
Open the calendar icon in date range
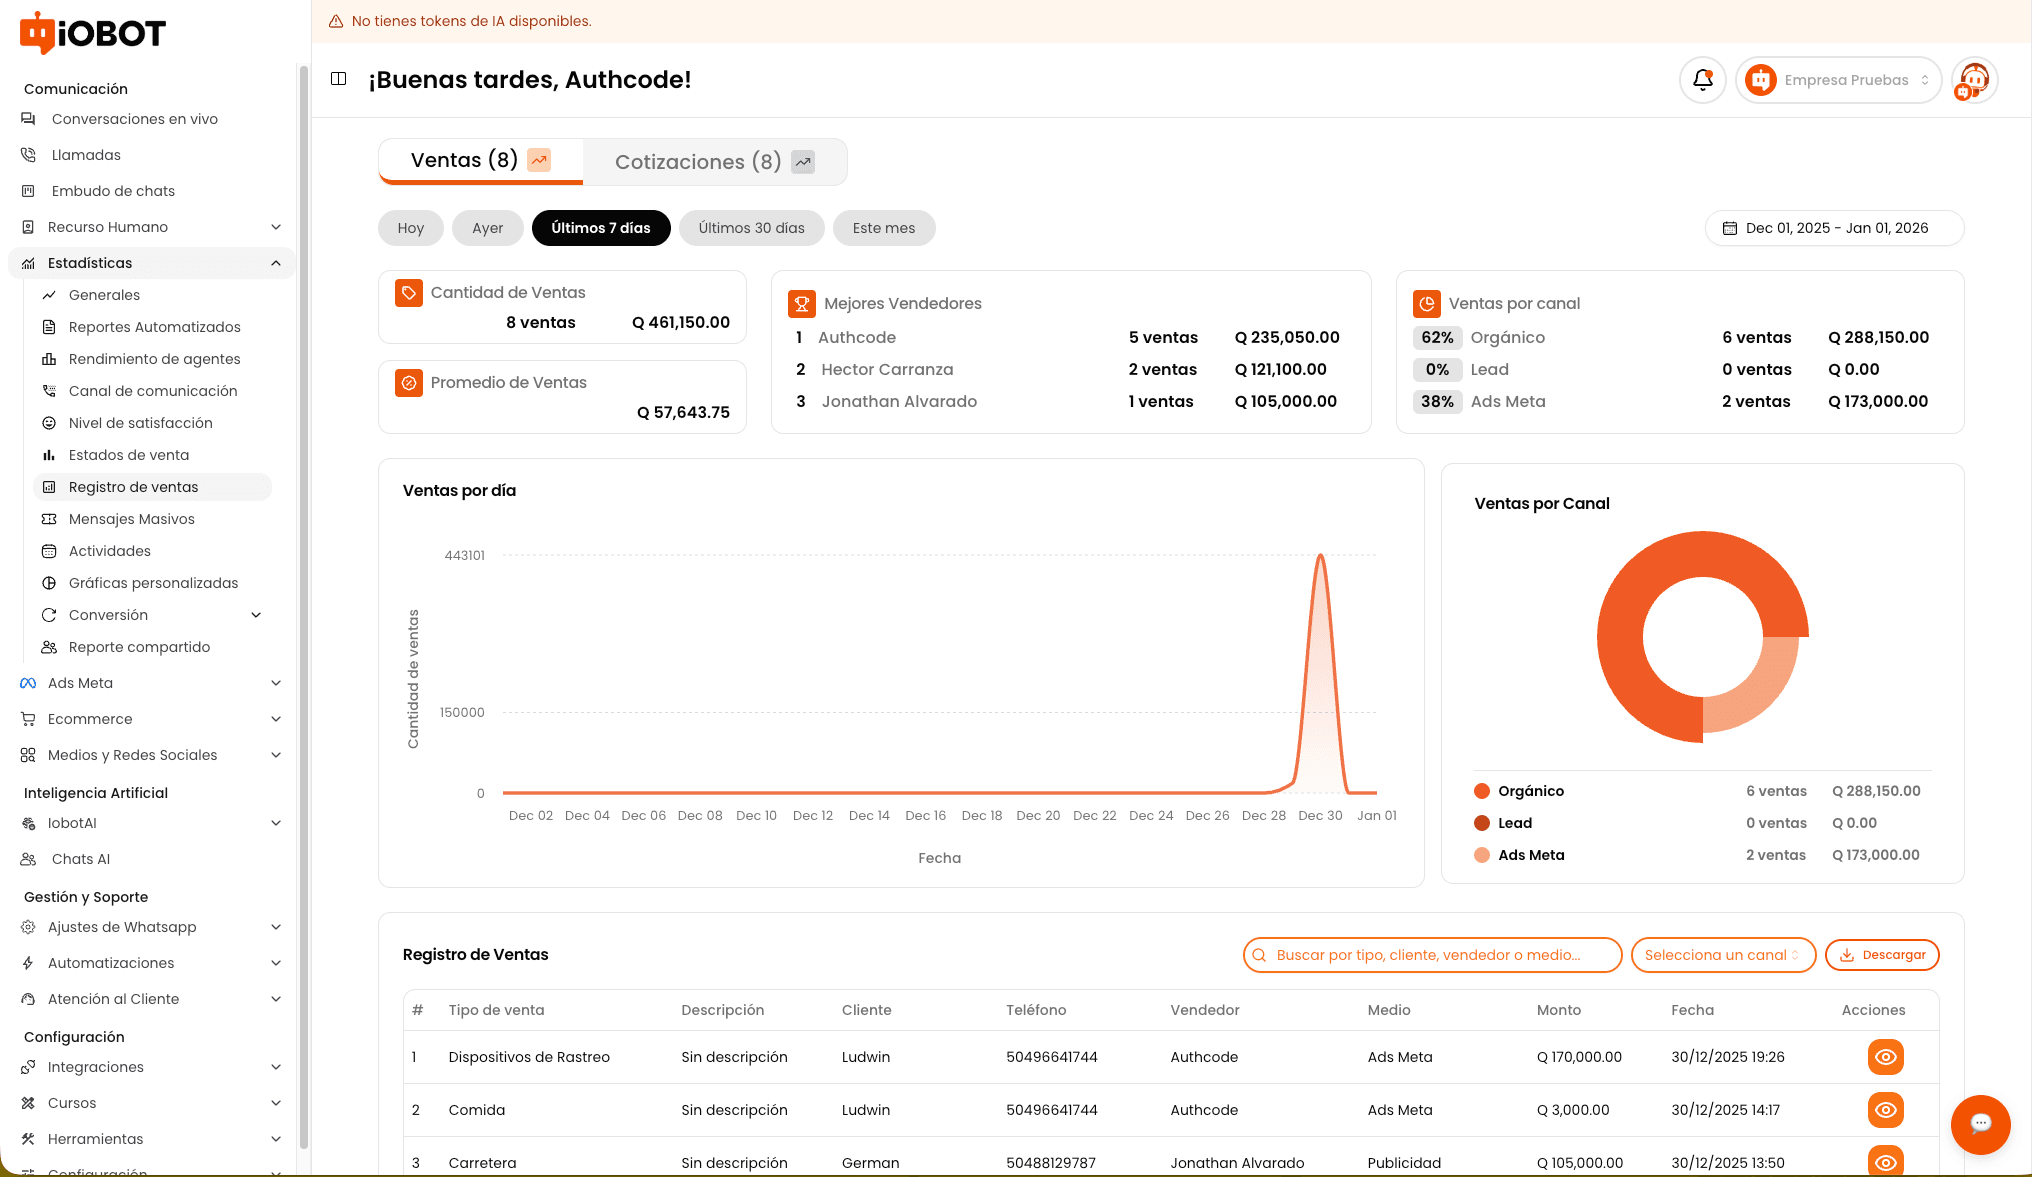(x=1729, y=228)
